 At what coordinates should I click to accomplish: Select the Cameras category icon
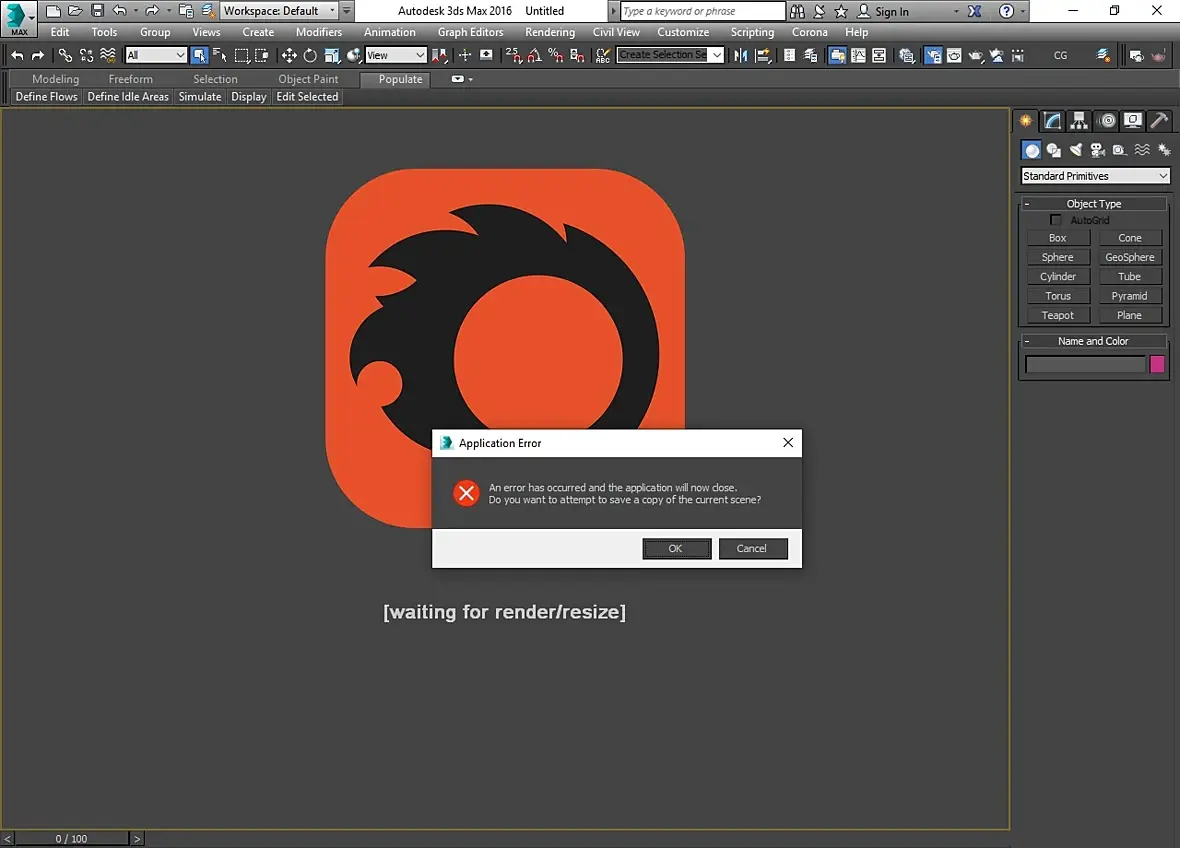coord(1097,150)
